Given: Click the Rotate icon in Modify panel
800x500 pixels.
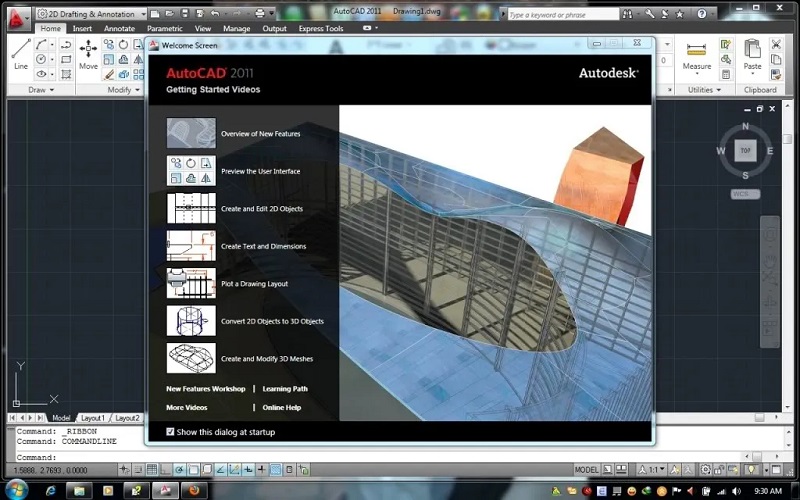Looking at the screenshot, I should [x=123, y=45].
